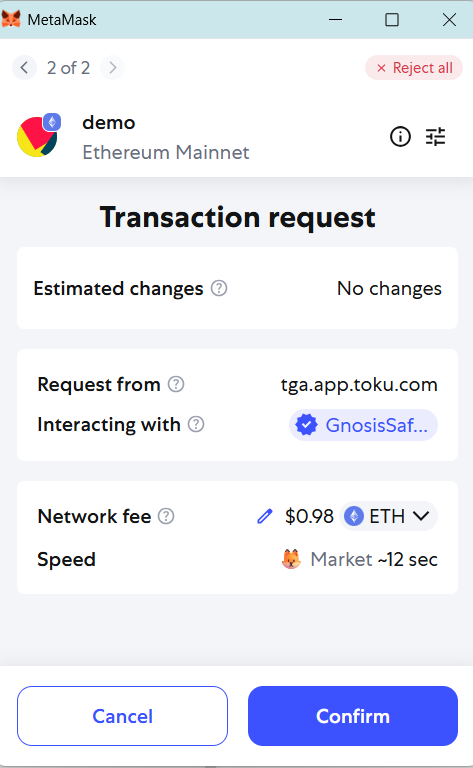473x768 pixels.
Task: Expand the chevron beside ETH
Action: click(421, 516)
